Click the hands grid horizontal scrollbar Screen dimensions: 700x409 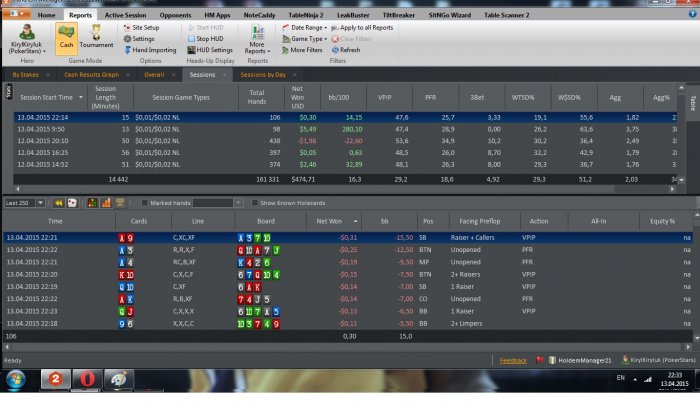[347, 346]
